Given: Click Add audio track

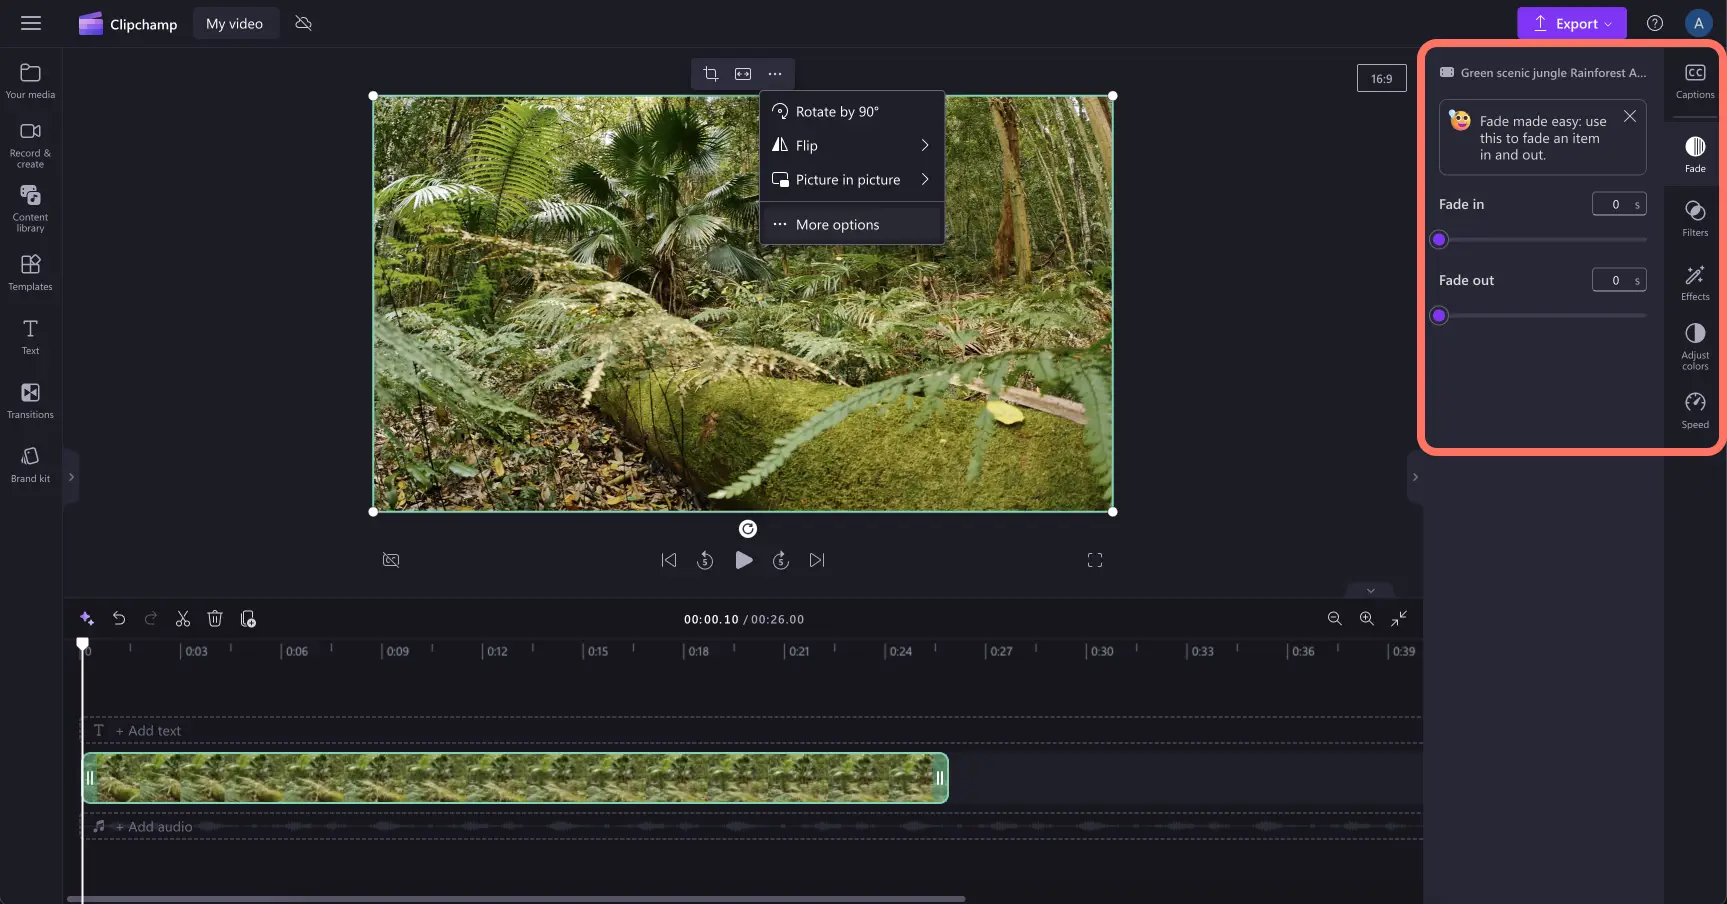Looking at the screenshot, I should [153, 827].
